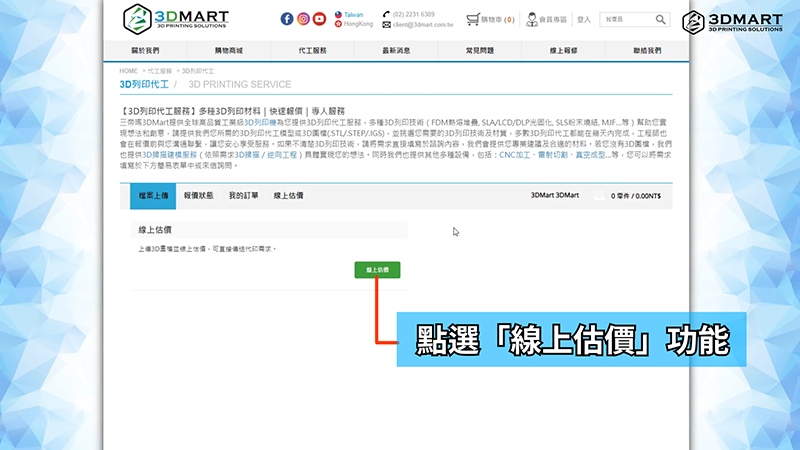The image size is (800, 450).
Task: Switch to the 我的訂單 tab
Action: click(x=243, y=196)
